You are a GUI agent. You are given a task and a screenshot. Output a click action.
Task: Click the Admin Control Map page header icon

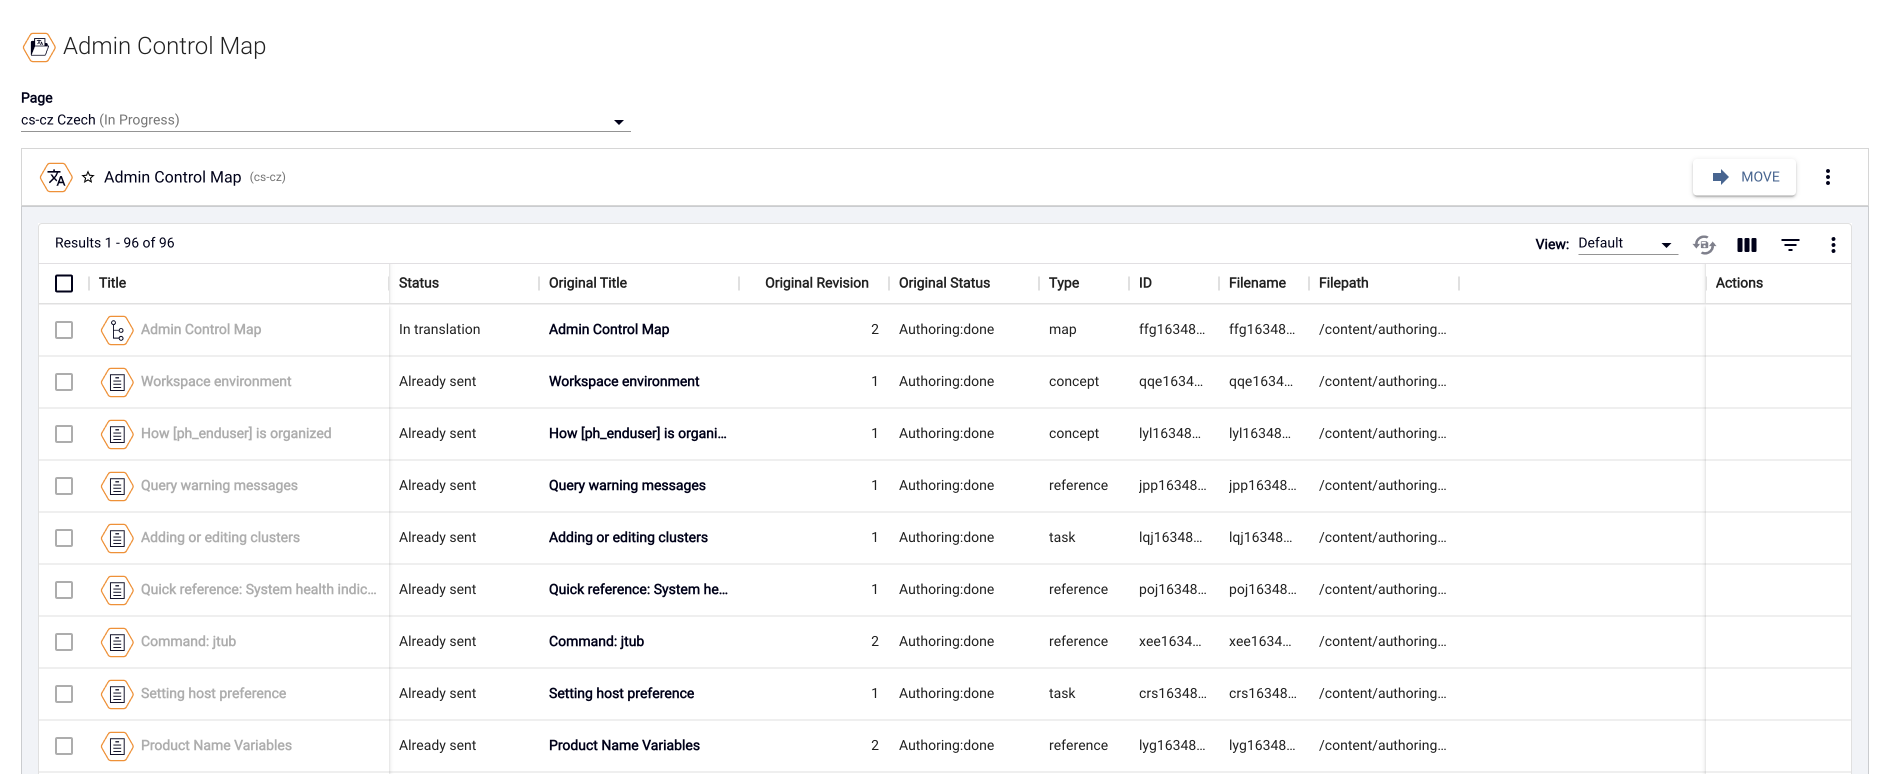coord(39,47)
